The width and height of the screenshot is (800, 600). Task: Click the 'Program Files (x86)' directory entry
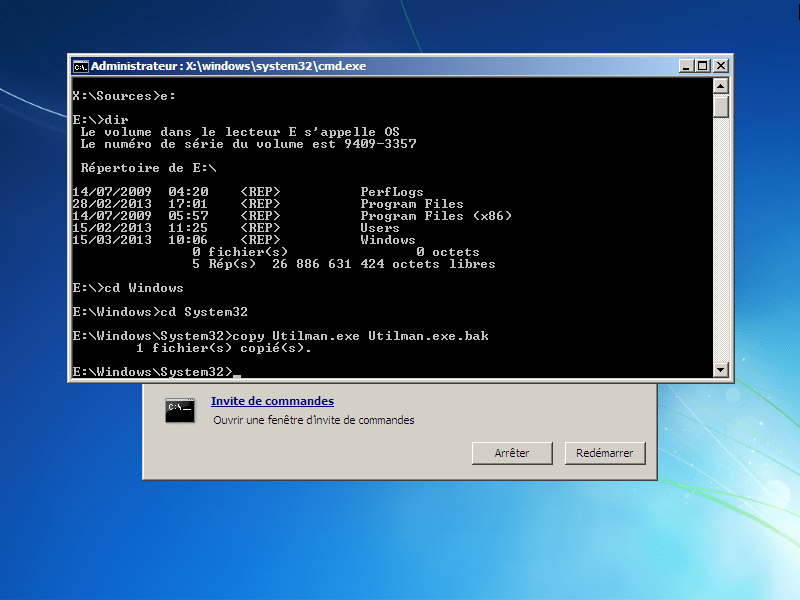[x=436, y=216]
